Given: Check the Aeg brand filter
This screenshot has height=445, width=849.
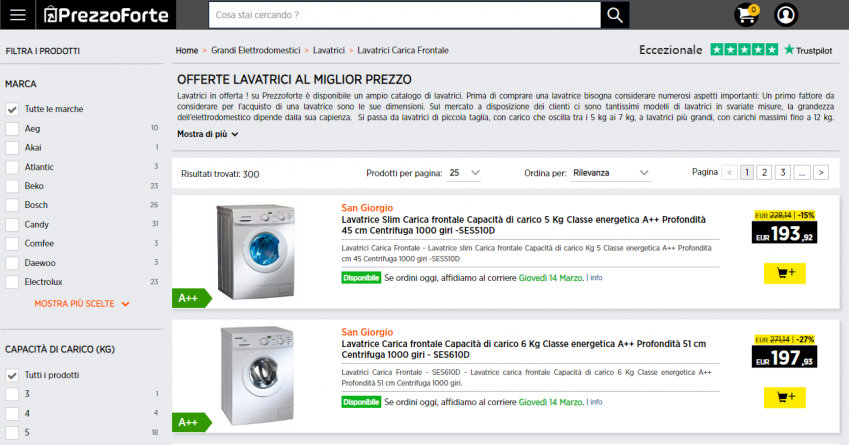Looking at the screenshot, I should click(12, 129).
